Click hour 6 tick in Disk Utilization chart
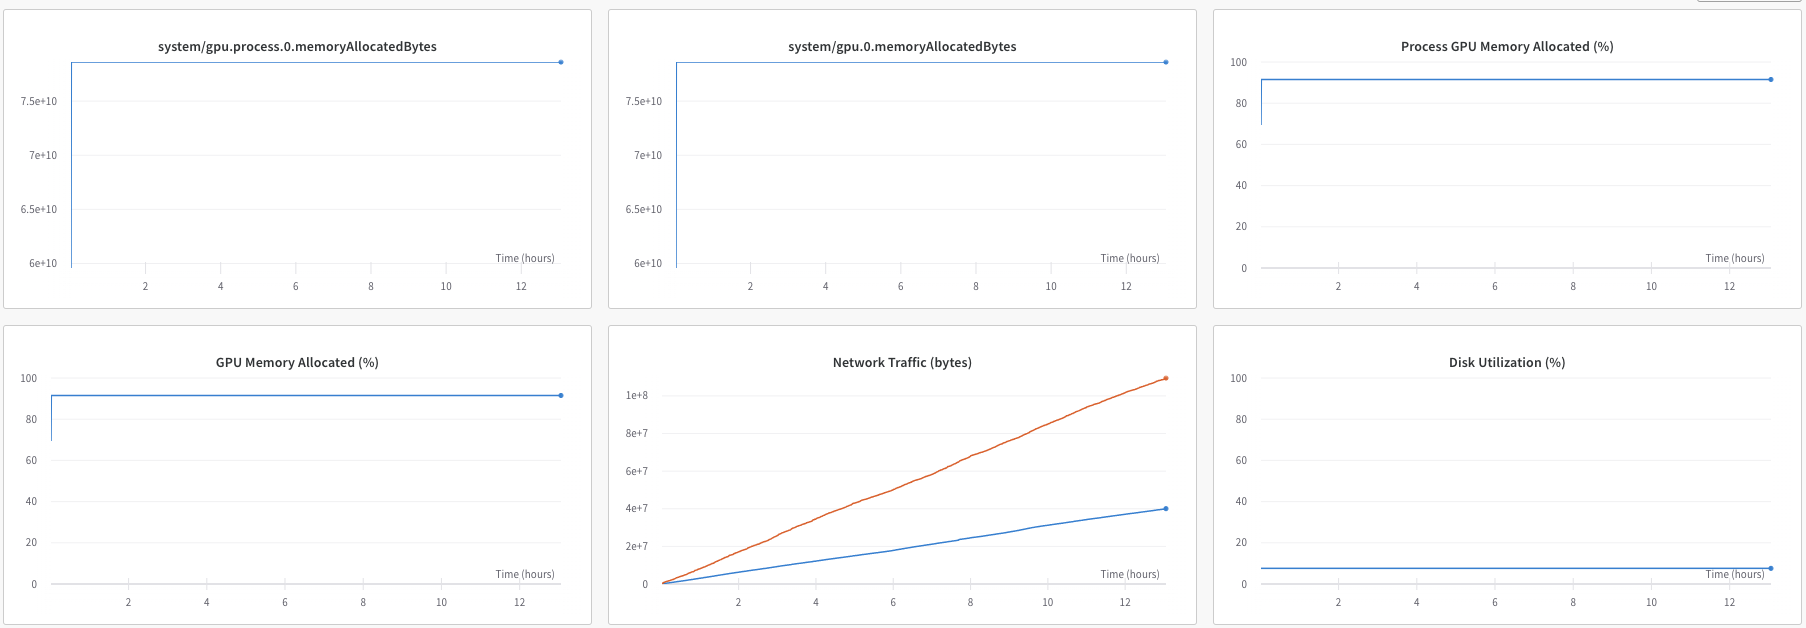 click(x=1495, y=603)
